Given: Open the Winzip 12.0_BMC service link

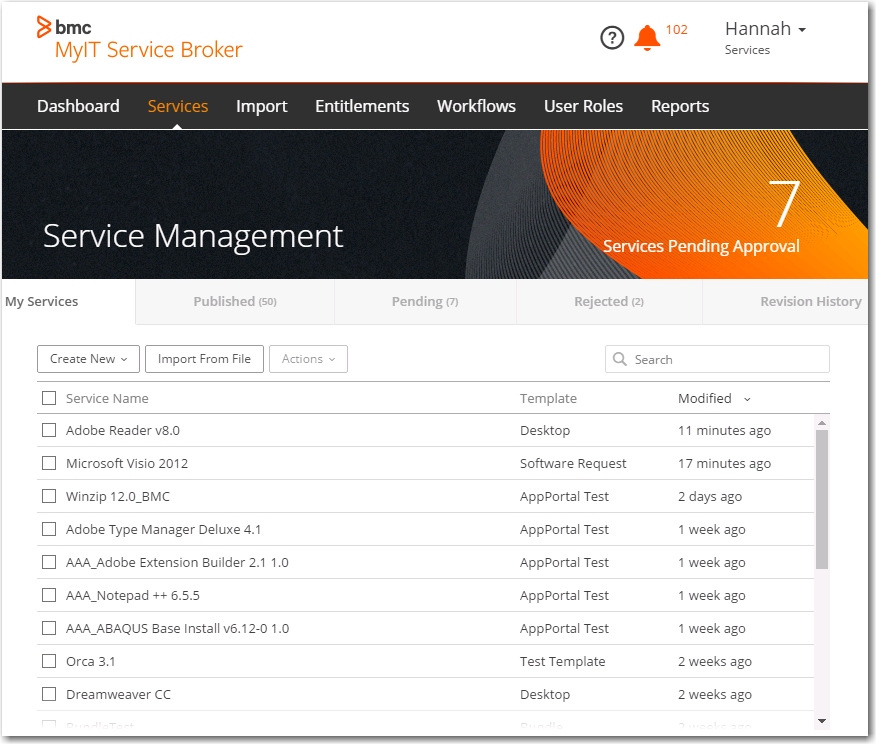Looking at the screenshot, I should click(118, 497).
